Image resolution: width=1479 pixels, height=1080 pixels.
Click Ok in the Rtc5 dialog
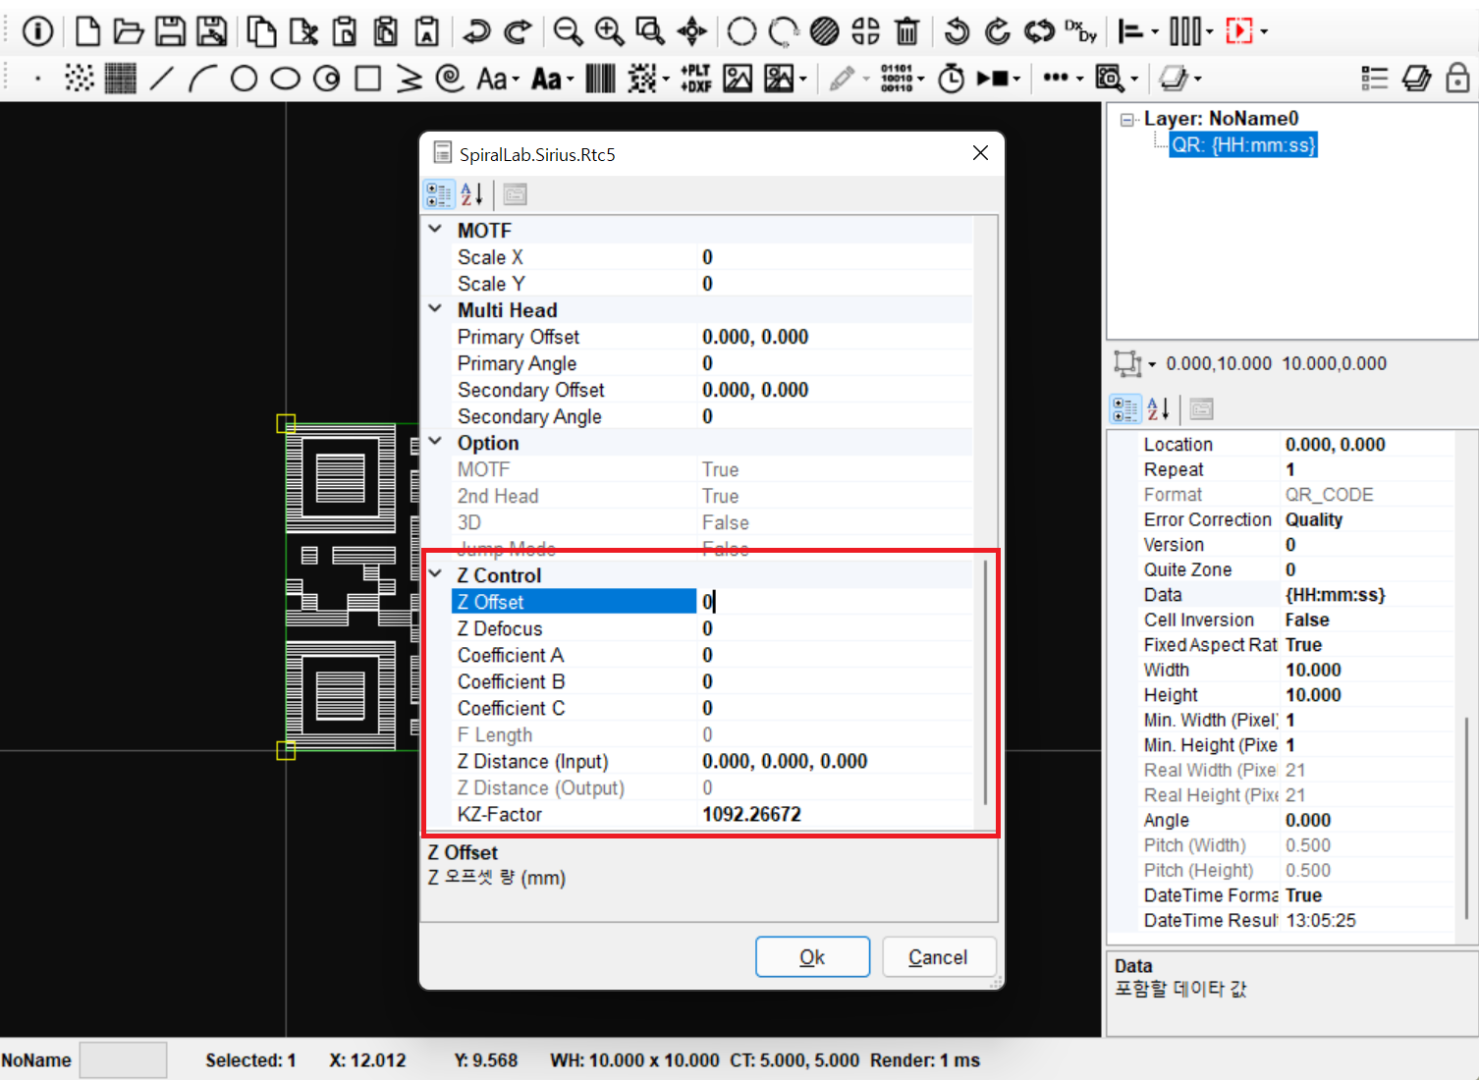tap(812, 957)
